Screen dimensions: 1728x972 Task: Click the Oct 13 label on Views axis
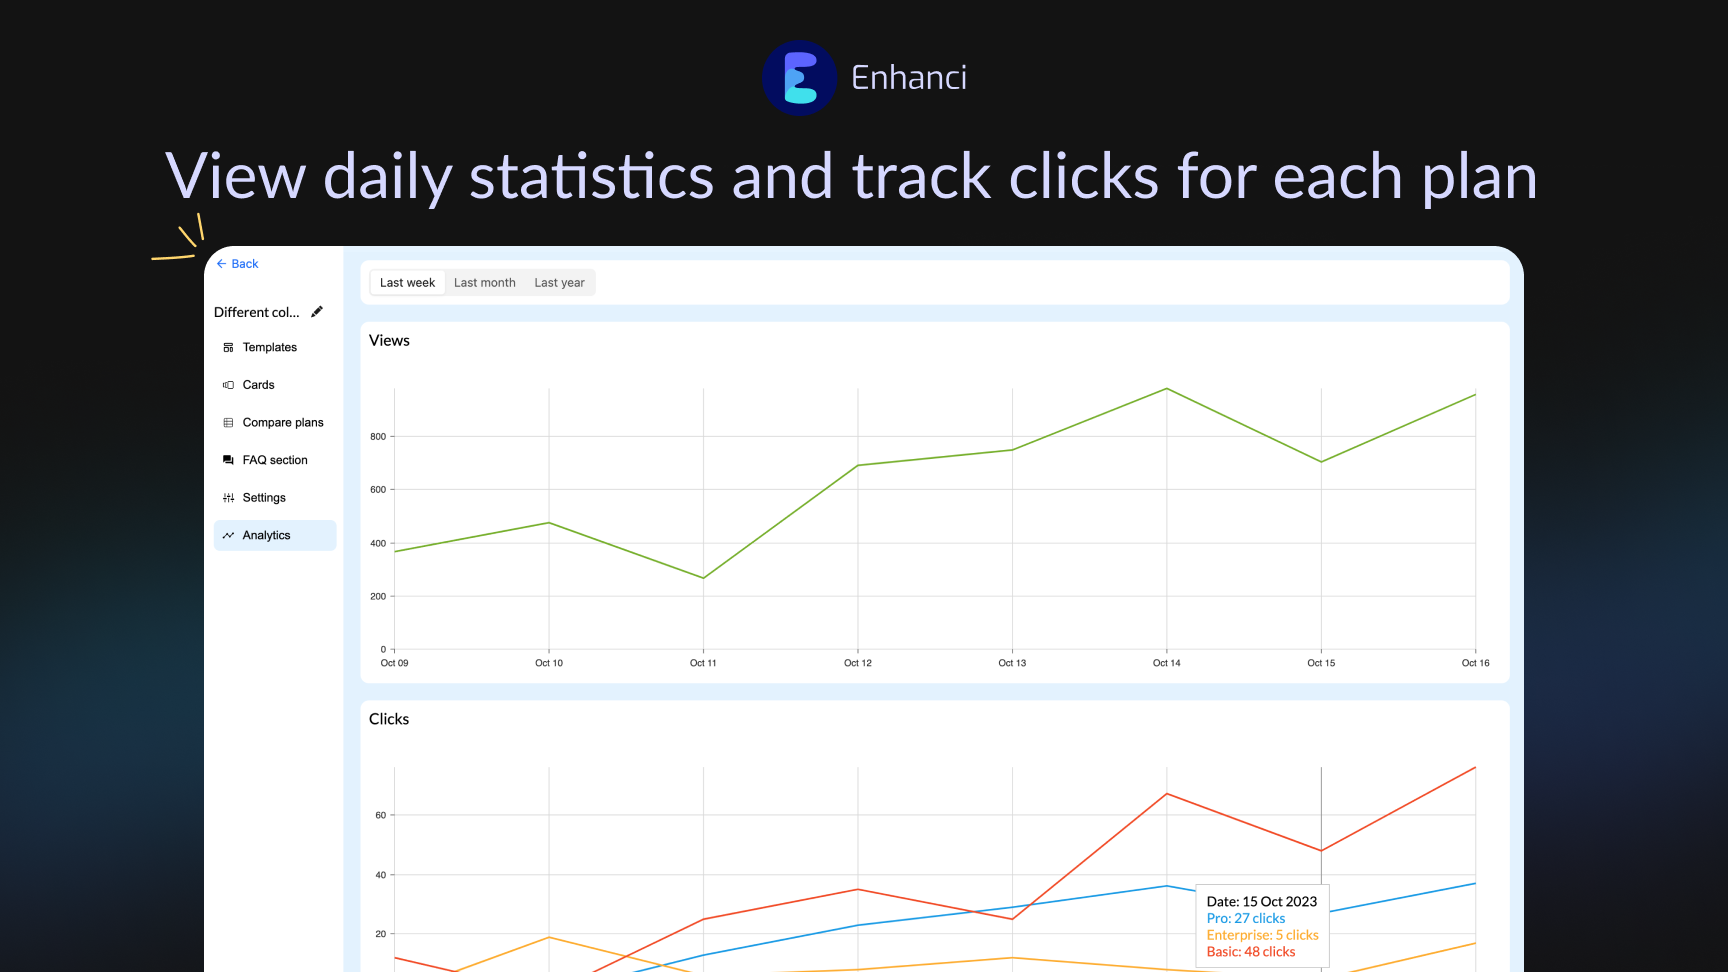1012,663
